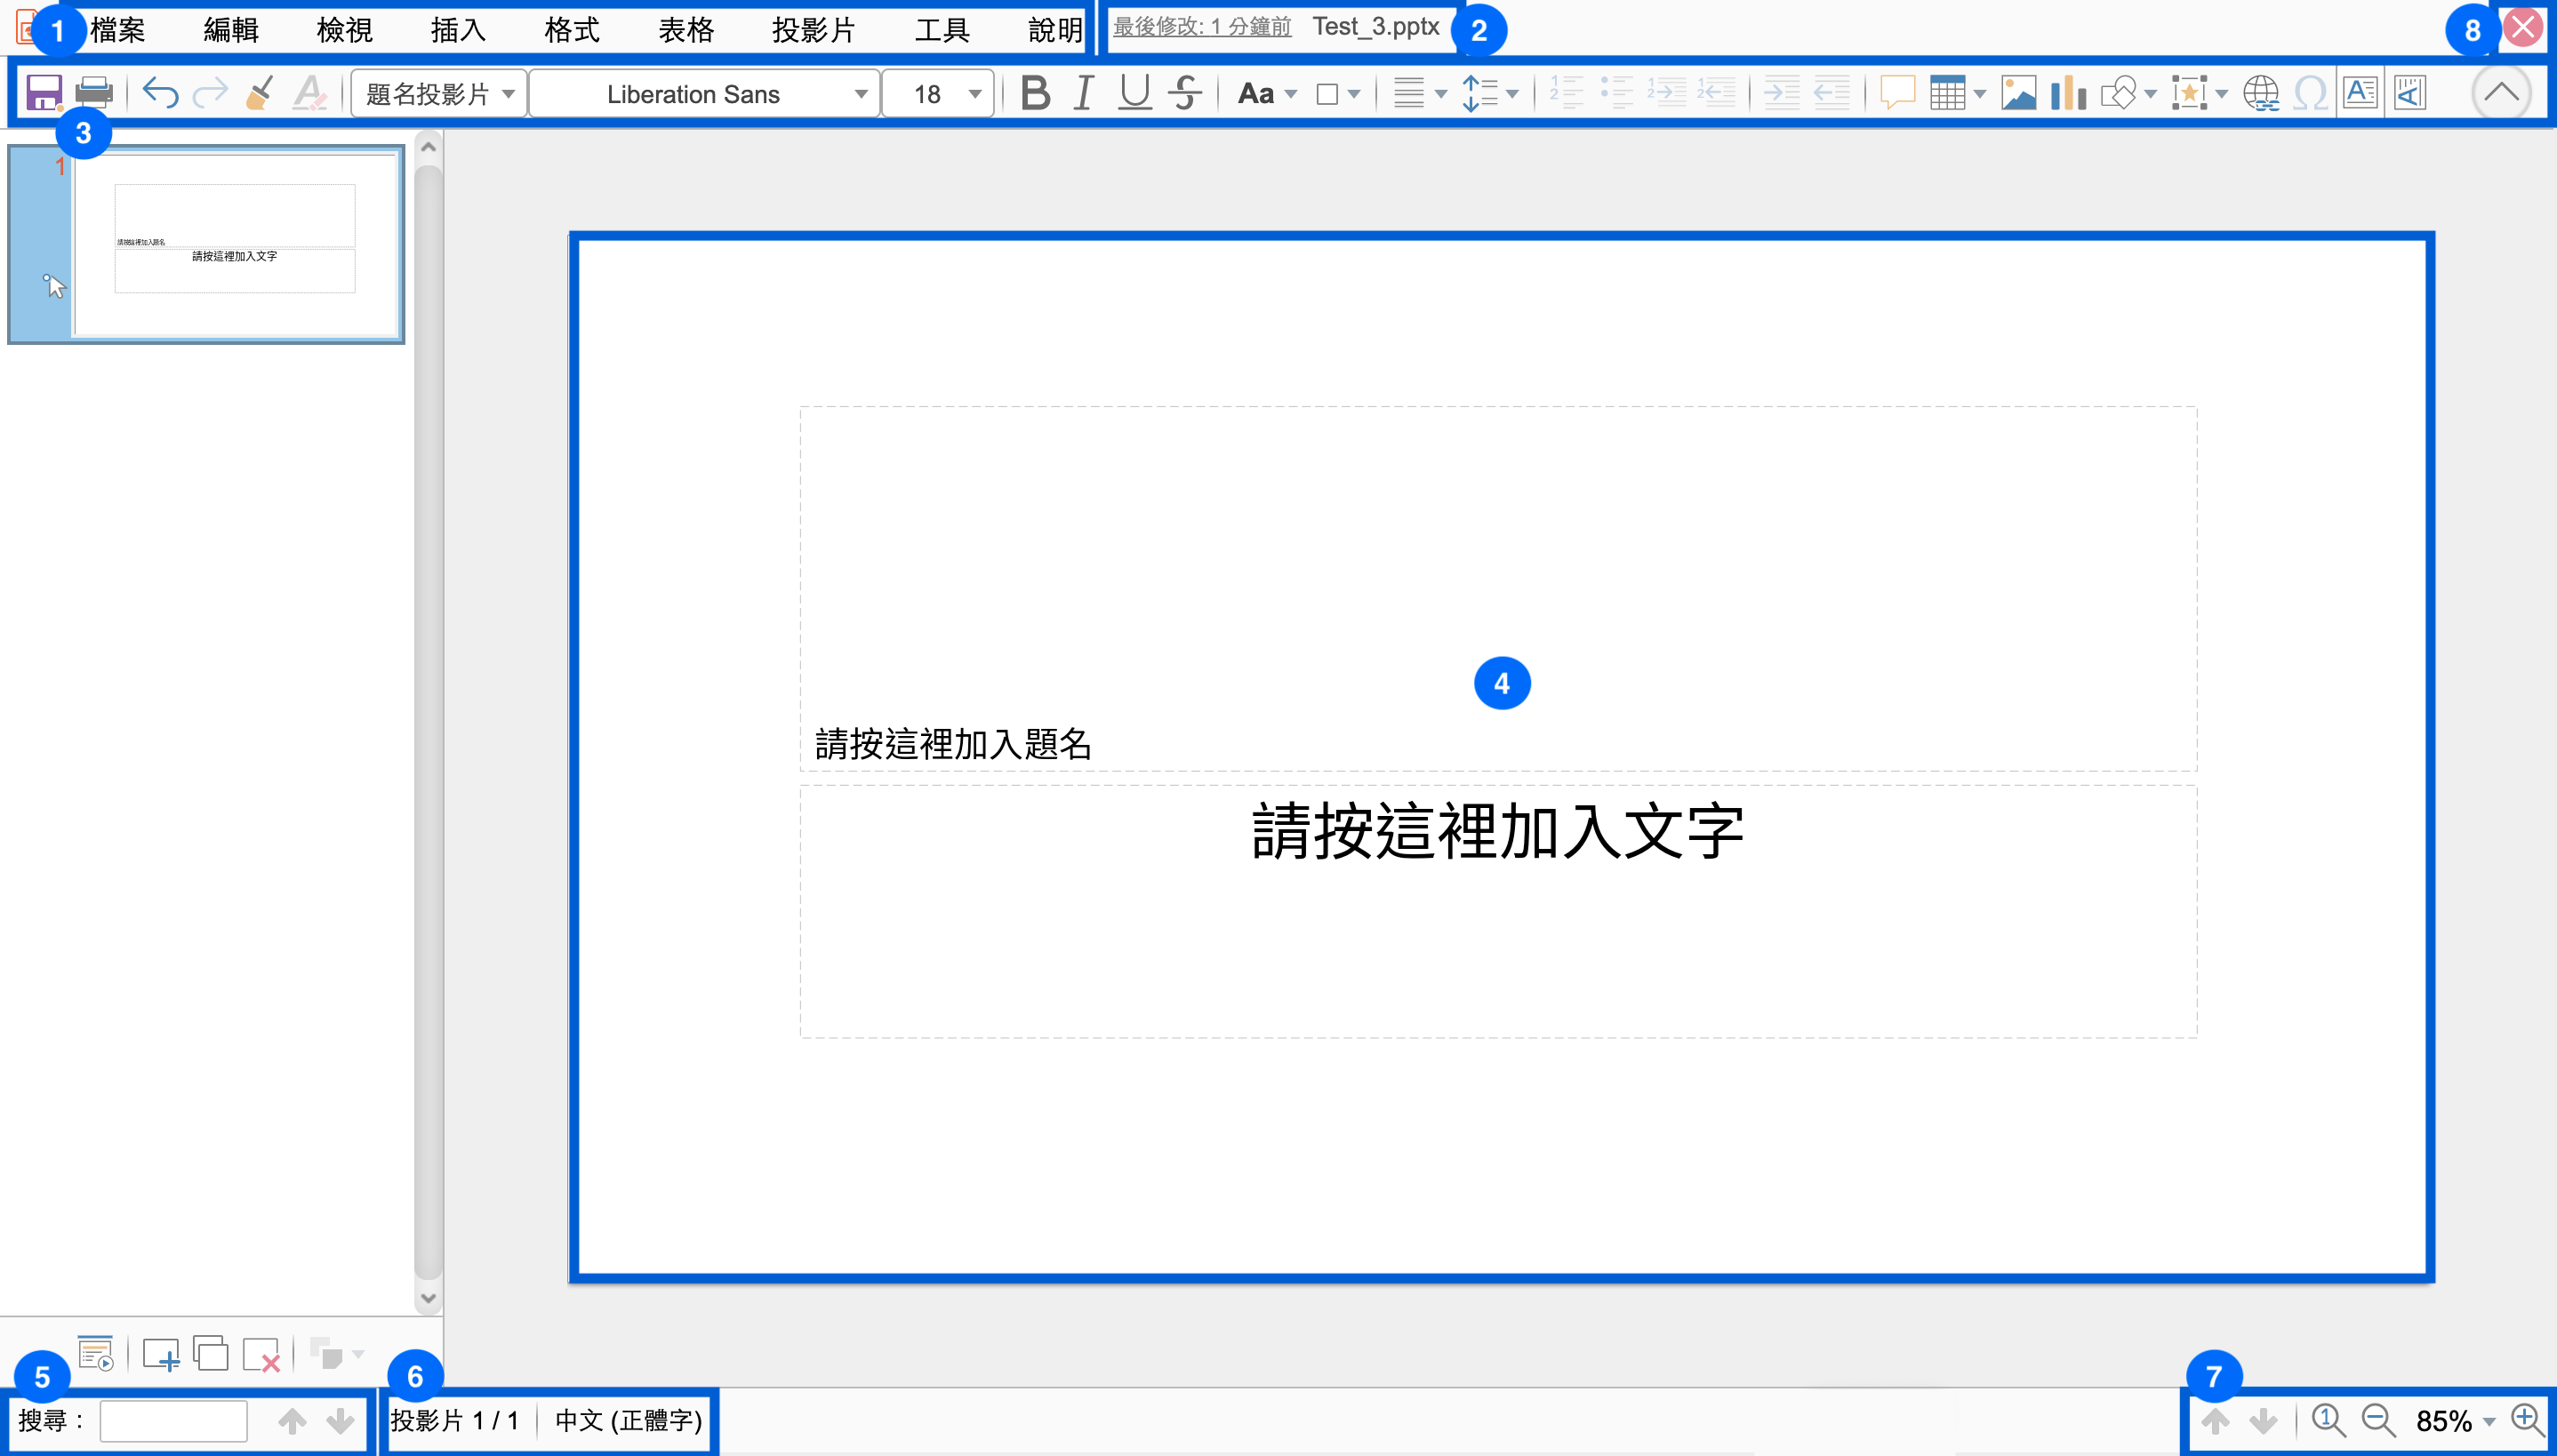Toggle the bulleted list
This screenshot has width=2557, height=1456.
tap(1617, 93)
